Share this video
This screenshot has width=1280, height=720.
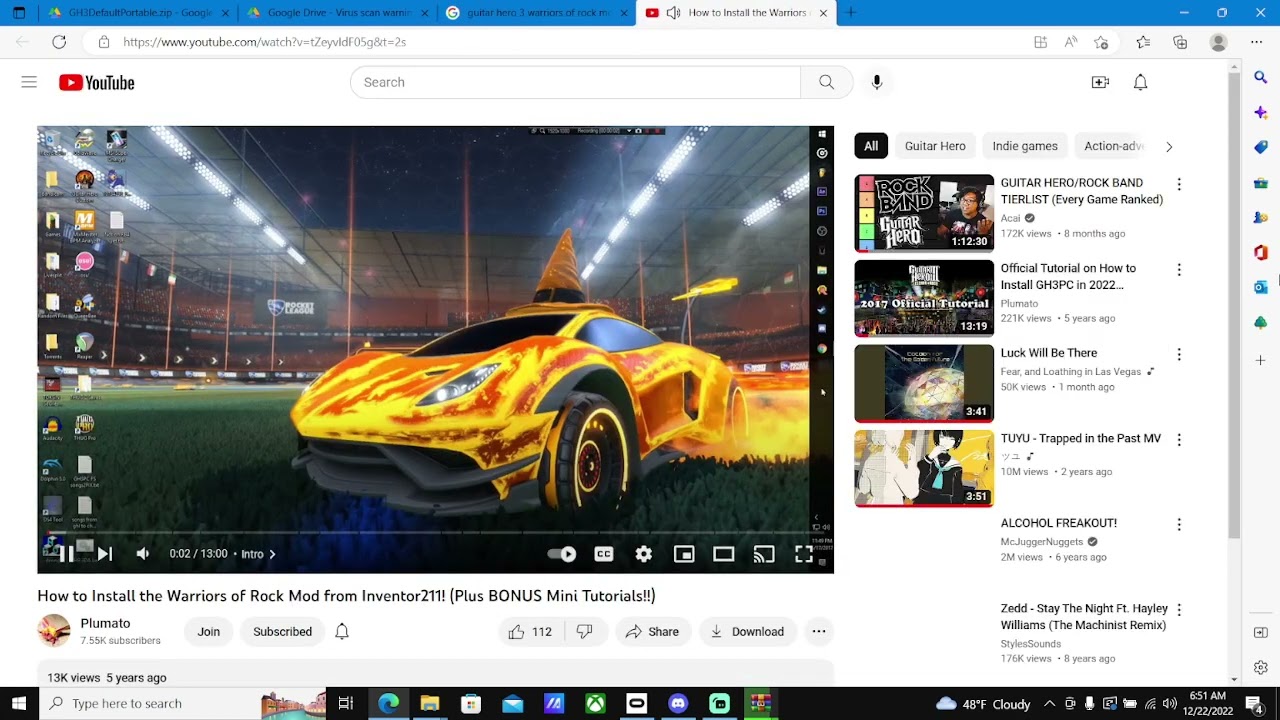click(x=652, y=631)
